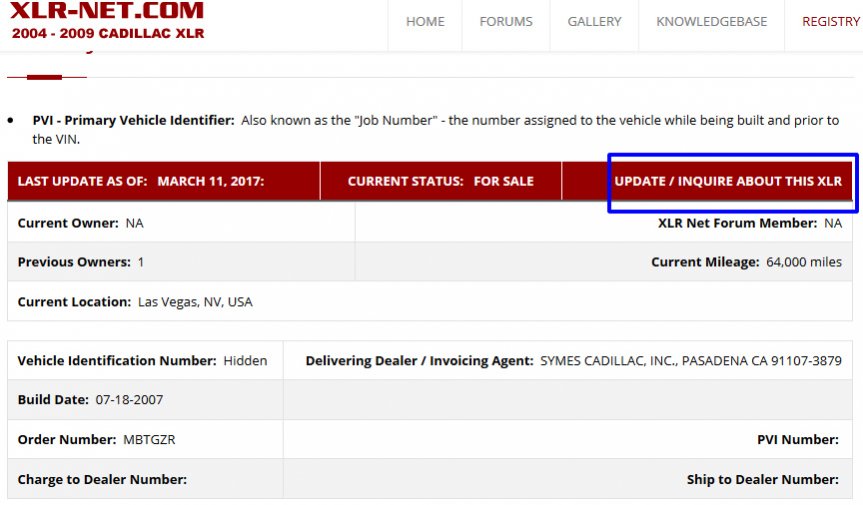Select the Symes Cadillac delivering dealer text

(x=691, y=360)
